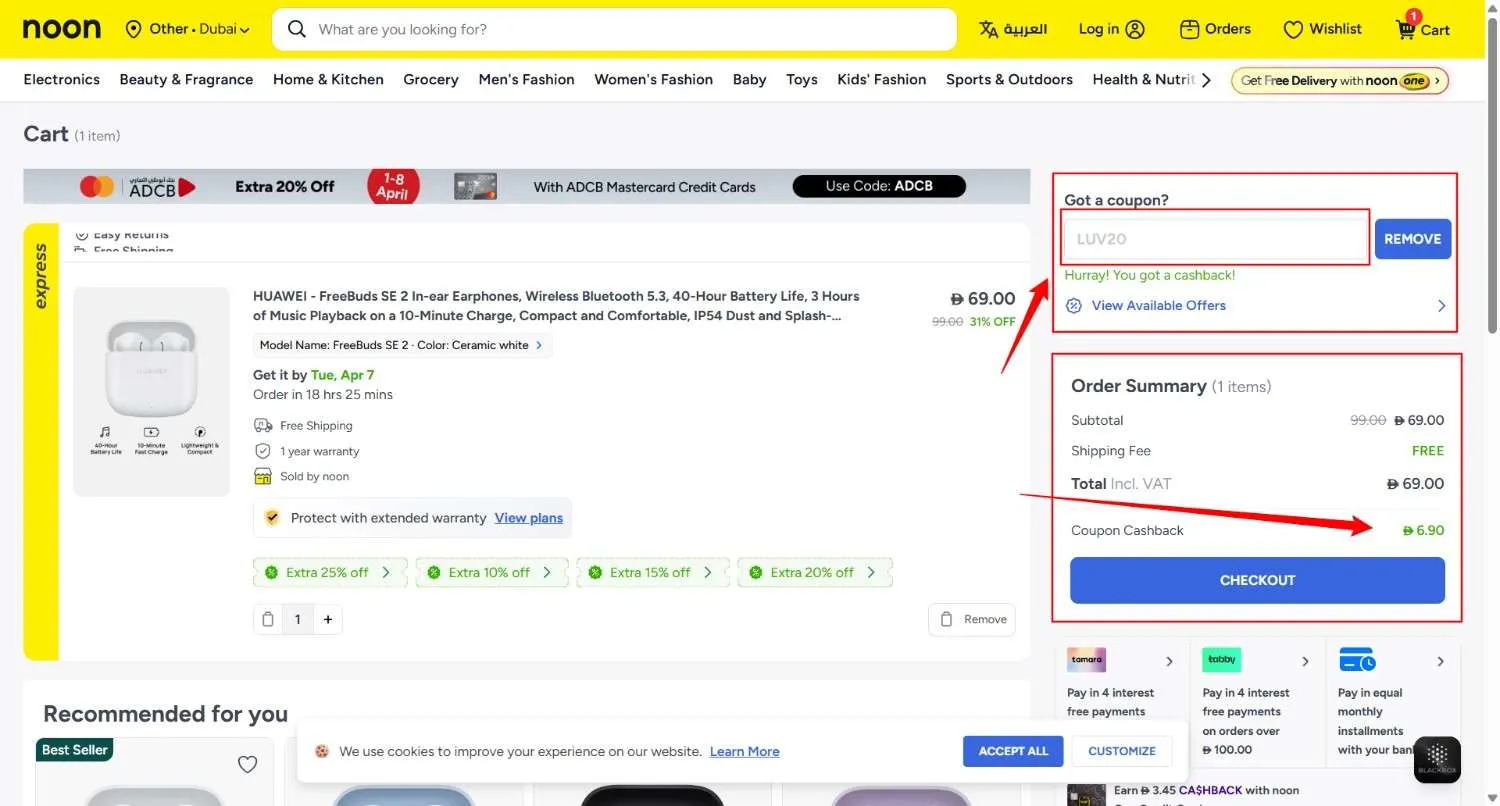Open the Baby category

click(749, 79)
